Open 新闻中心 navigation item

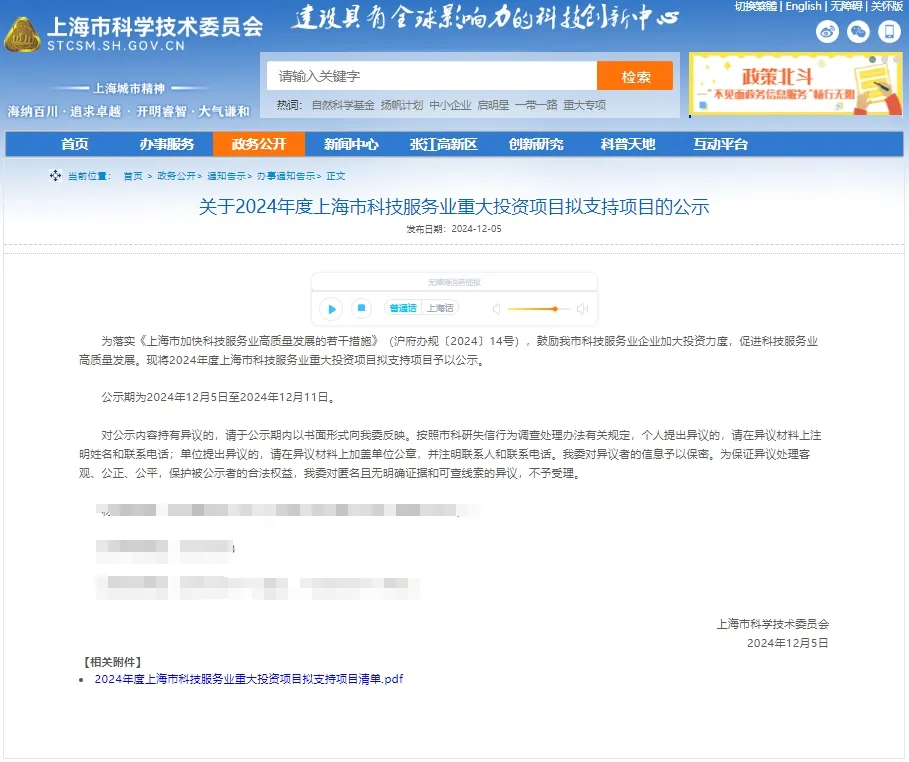(351, 144)
